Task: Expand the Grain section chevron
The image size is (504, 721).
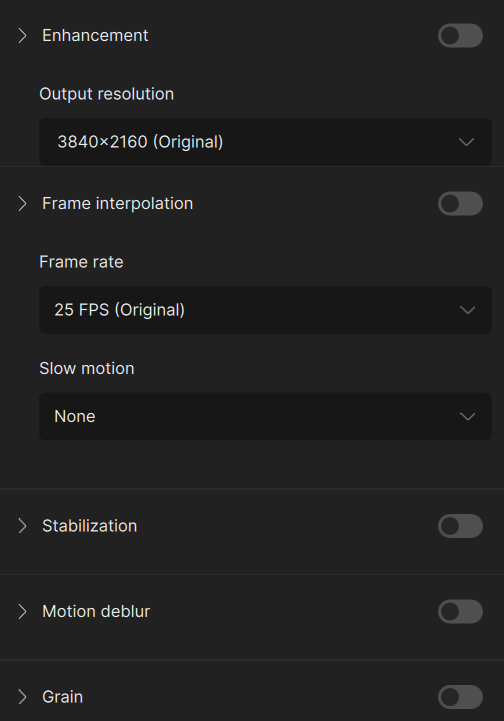Action: click(x=22, y=697)
